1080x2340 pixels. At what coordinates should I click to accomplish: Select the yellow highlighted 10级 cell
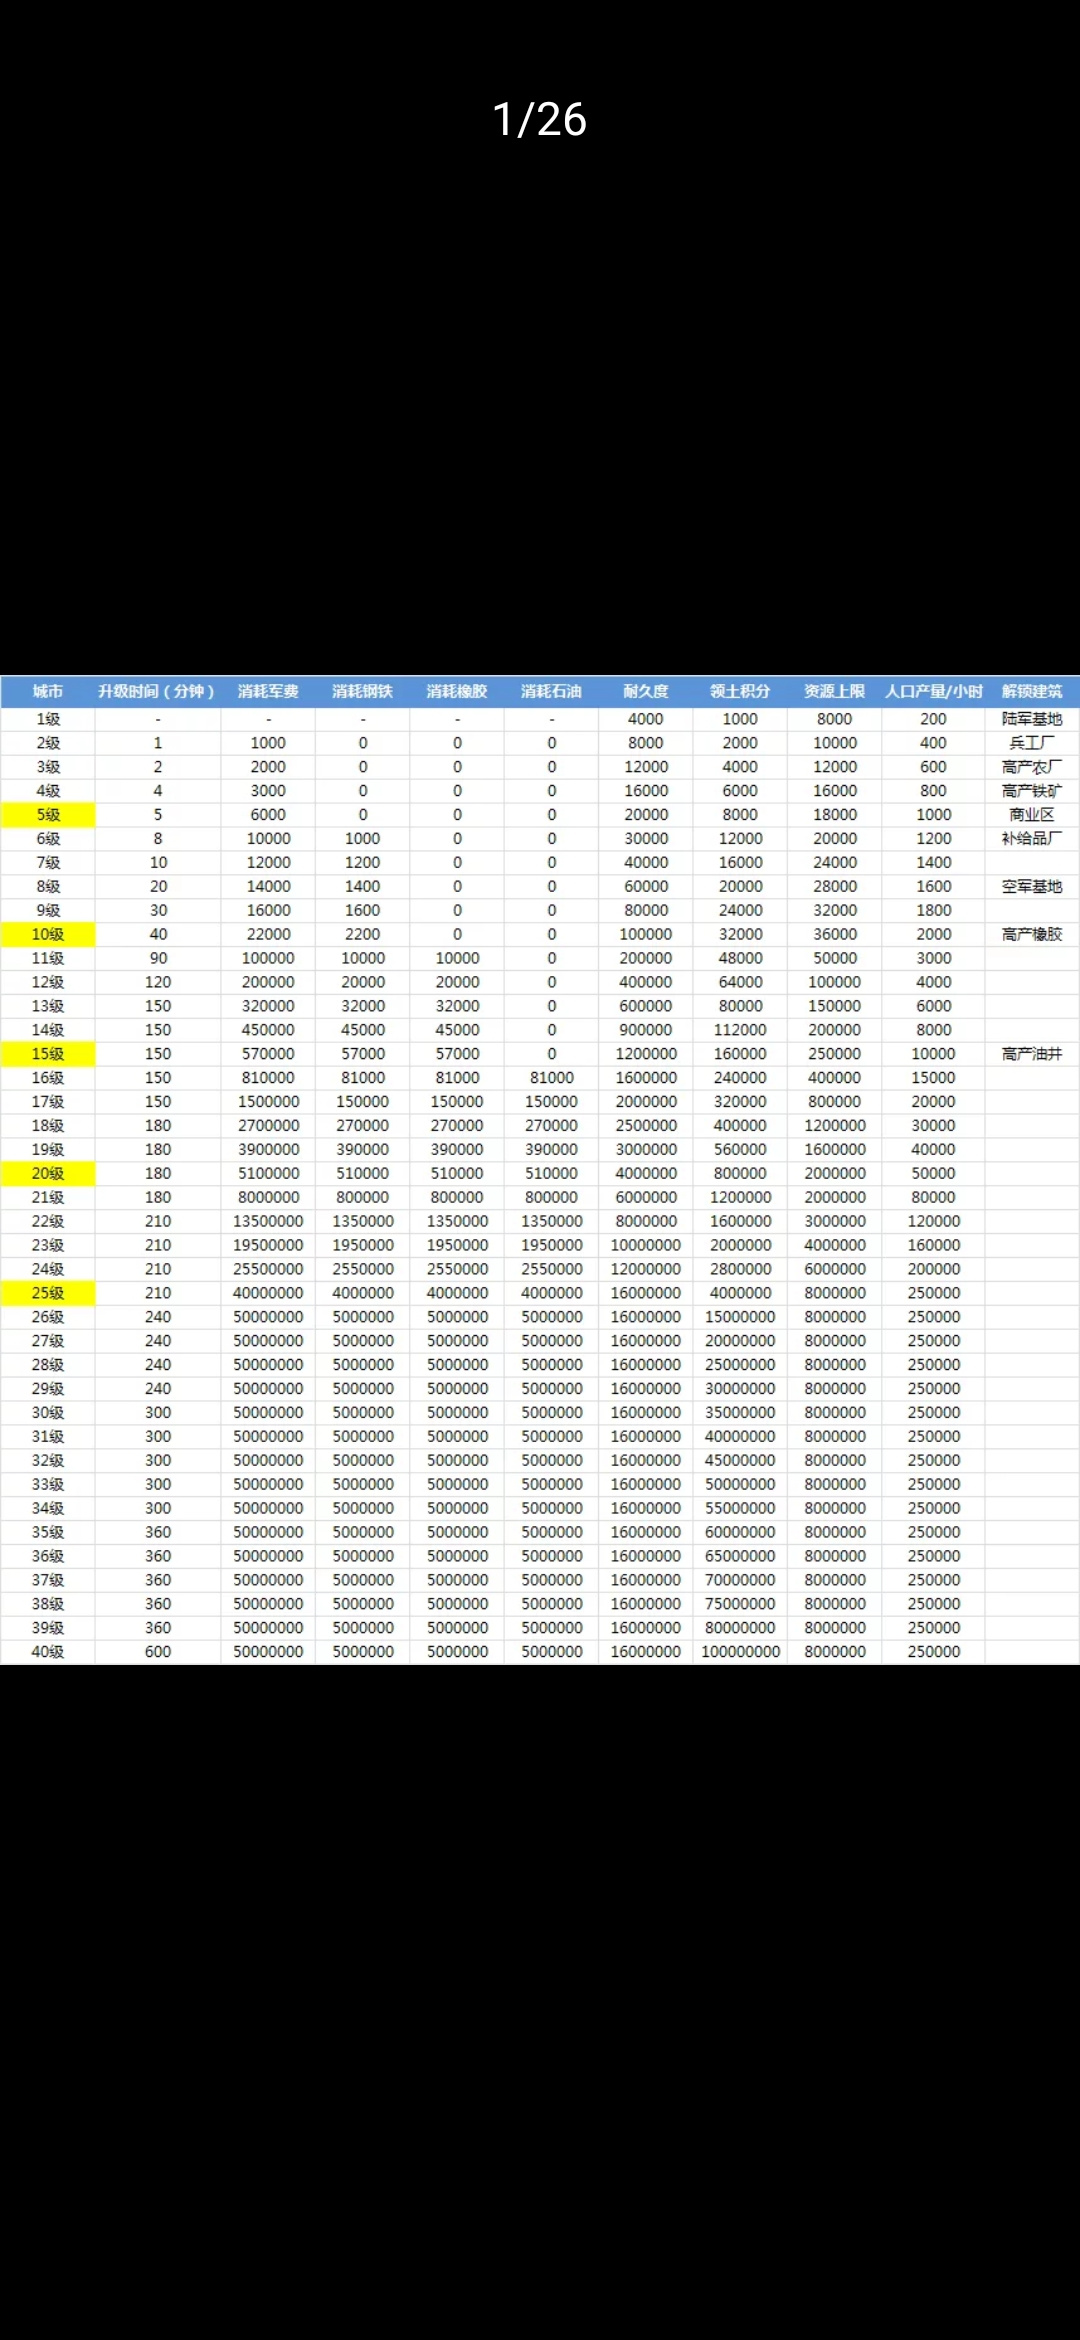[48, 934]
